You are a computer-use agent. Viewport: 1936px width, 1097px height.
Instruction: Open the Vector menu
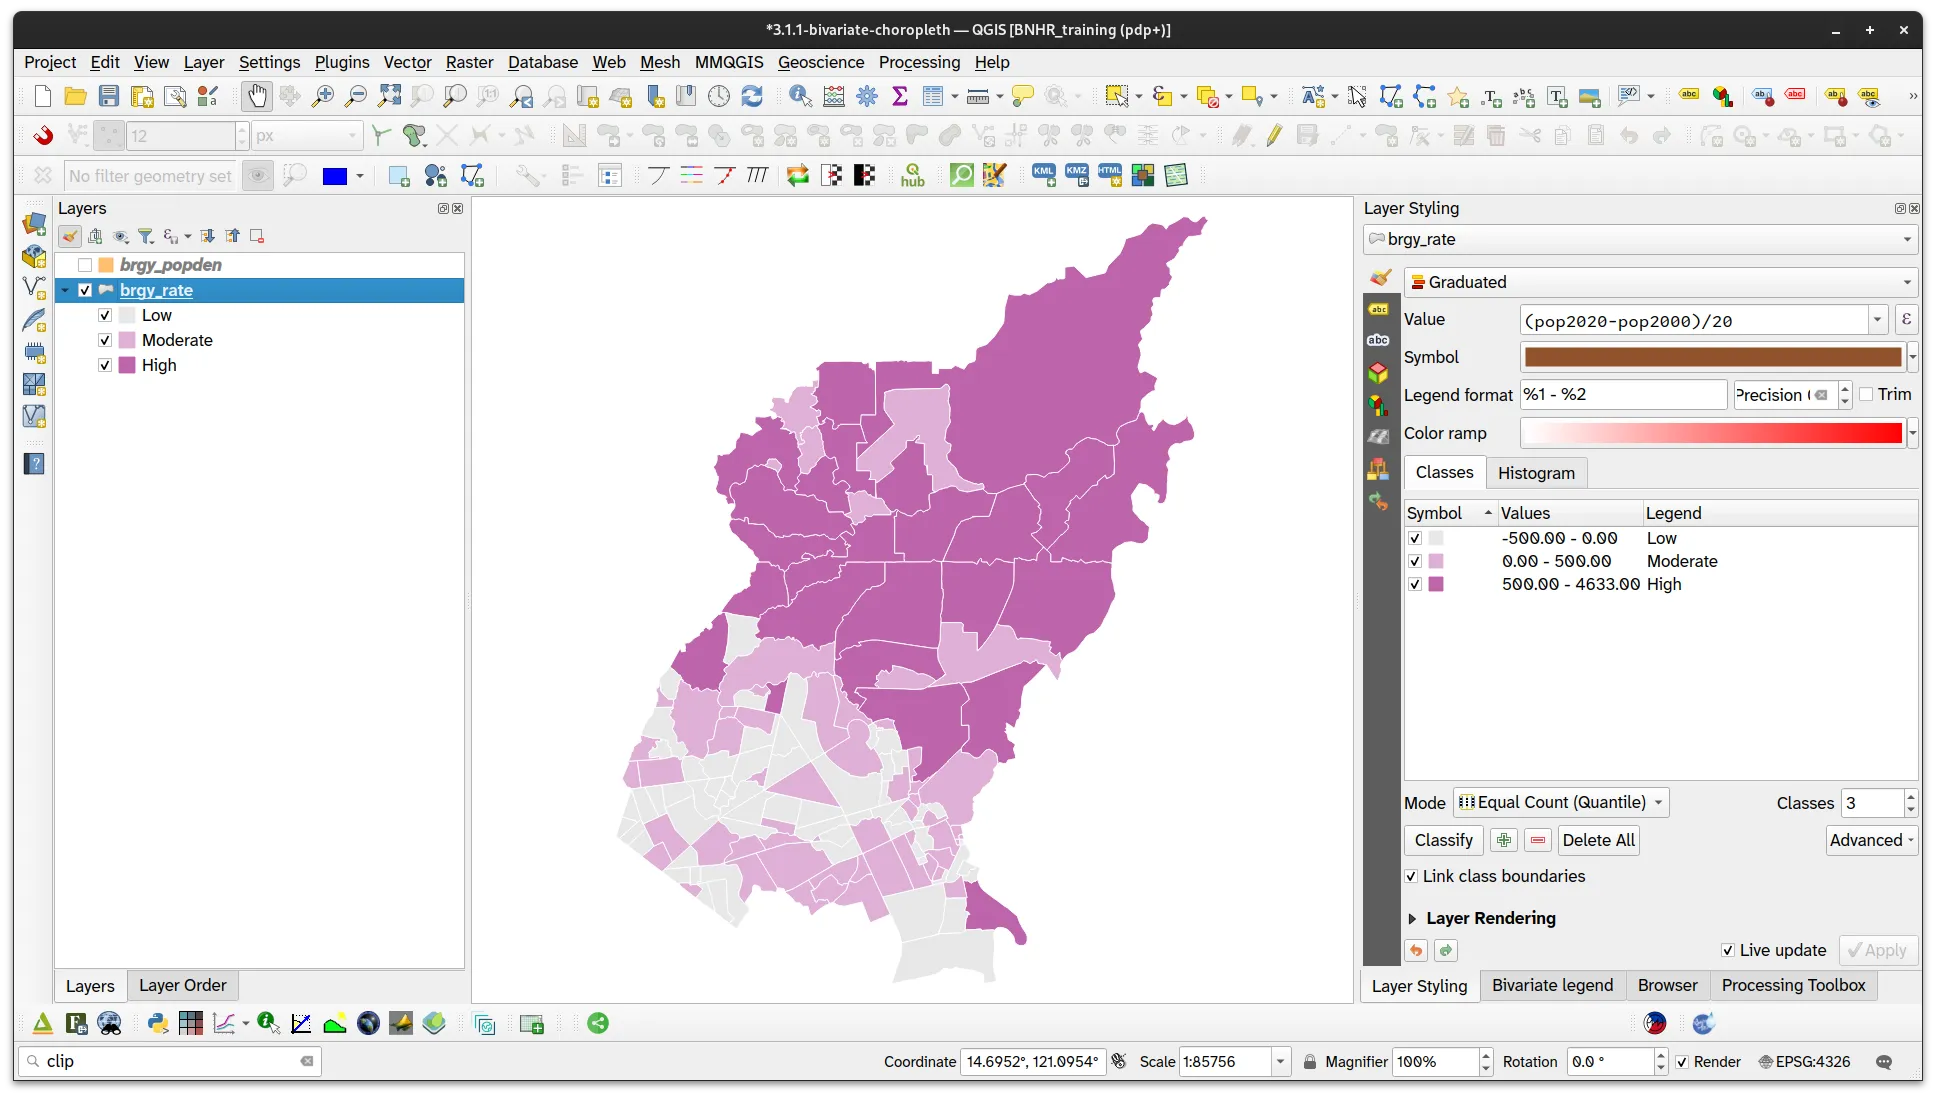point(407,62)
